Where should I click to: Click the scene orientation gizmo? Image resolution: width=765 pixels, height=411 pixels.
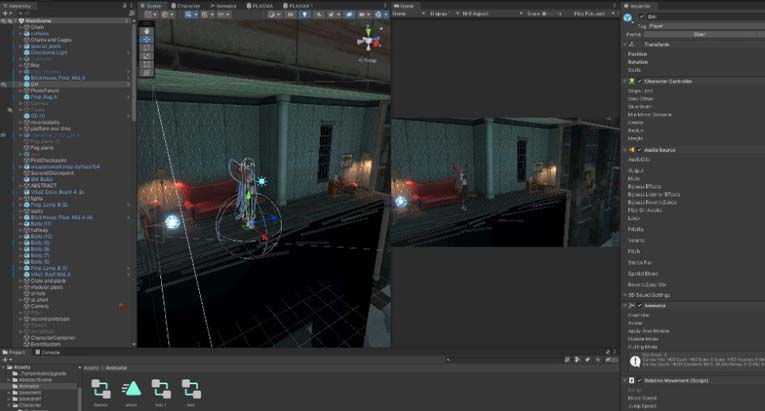click(368, 42)
